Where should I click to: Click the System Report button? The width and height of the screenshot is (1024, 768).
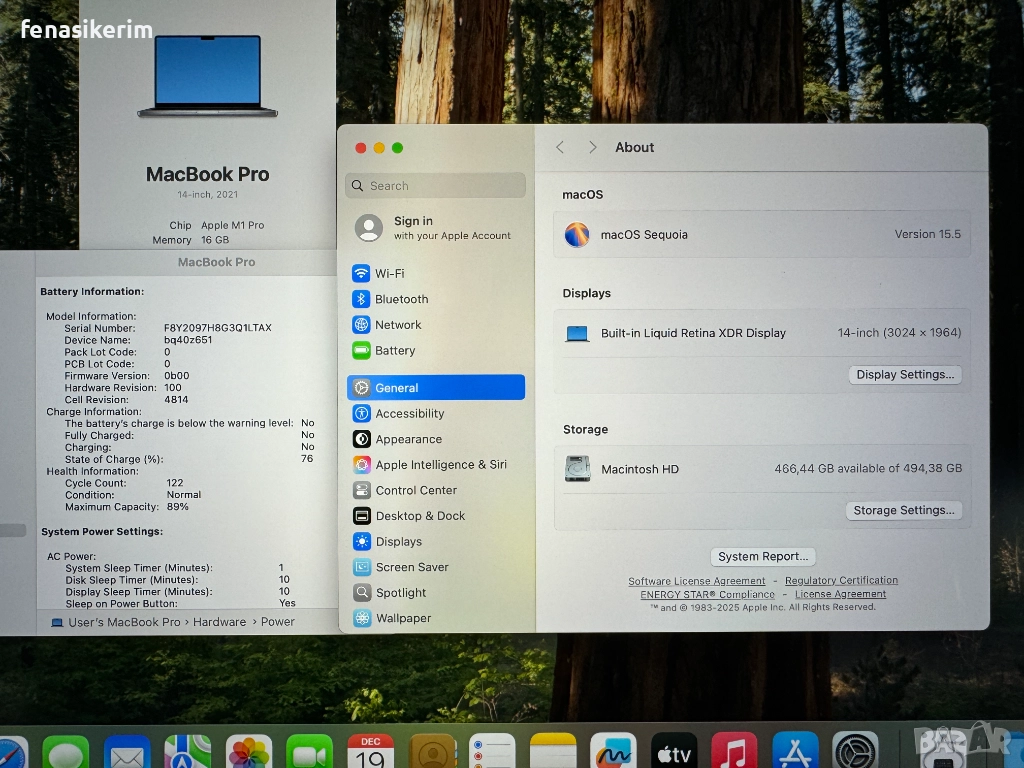click(x=763, y=557)
